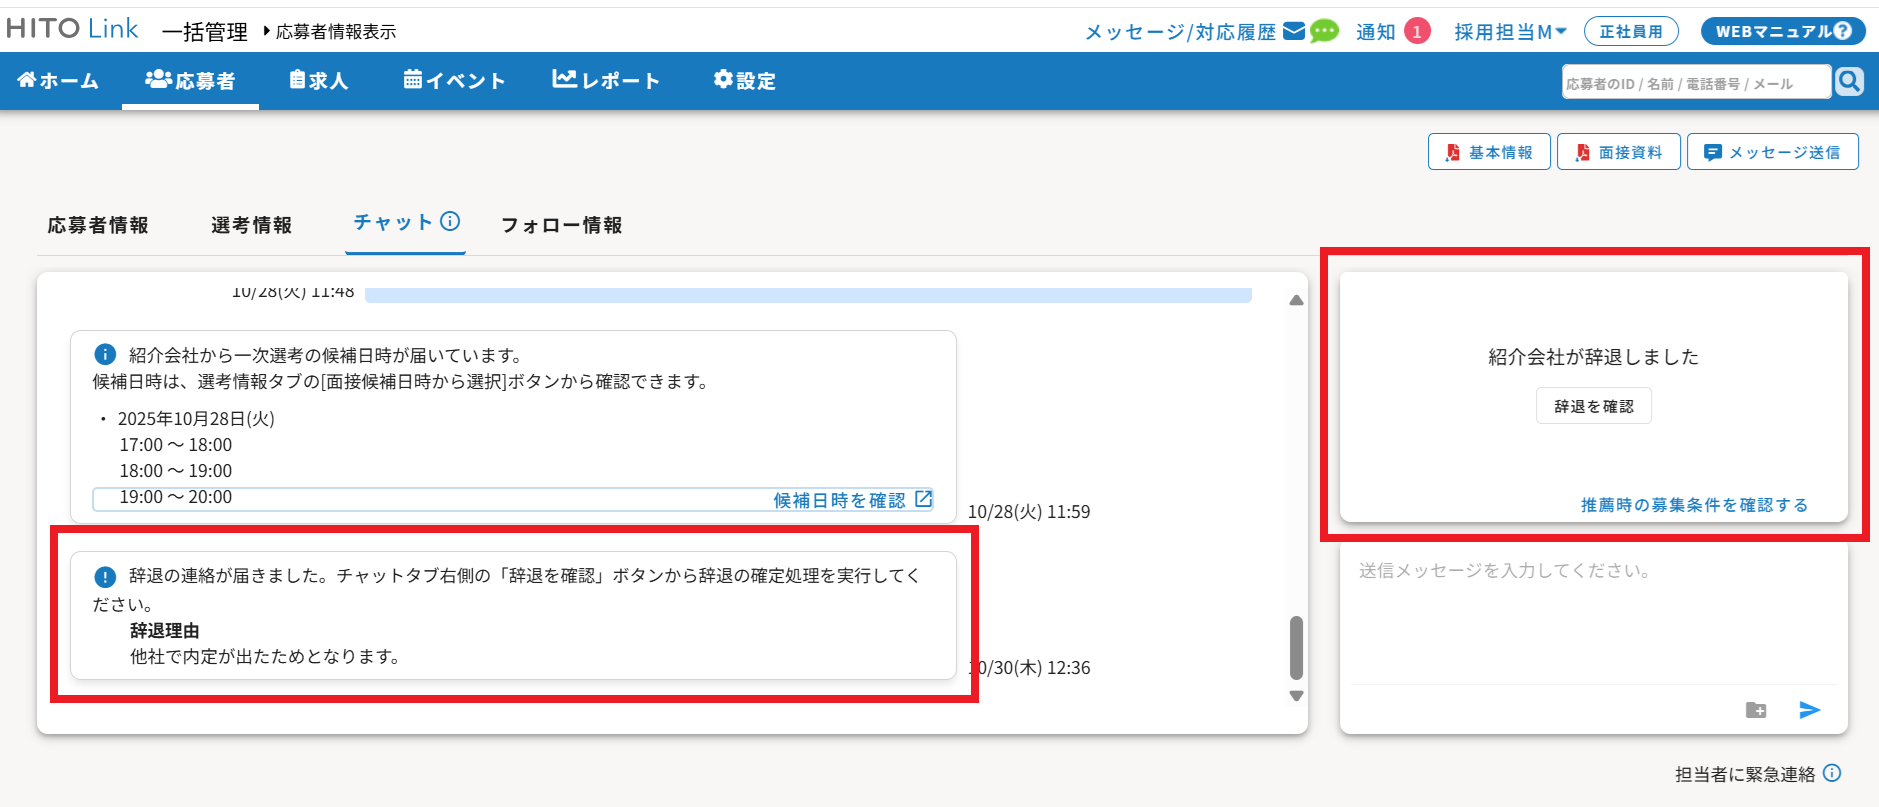Image resolution: width=1879 pixels, height=807 pixels.
Task: Click the 正社員用 mode button
Action: pyautogui.click(x=1630, y=32)
